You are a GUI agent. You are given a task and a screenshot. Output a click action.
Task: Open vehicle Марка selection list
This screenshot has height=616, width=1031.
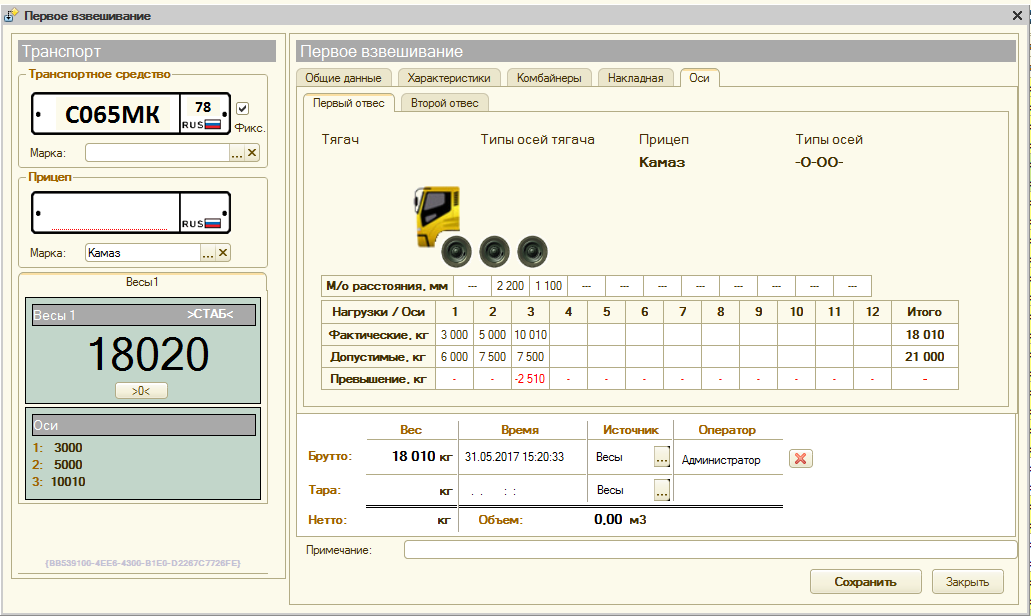(236, 153)
